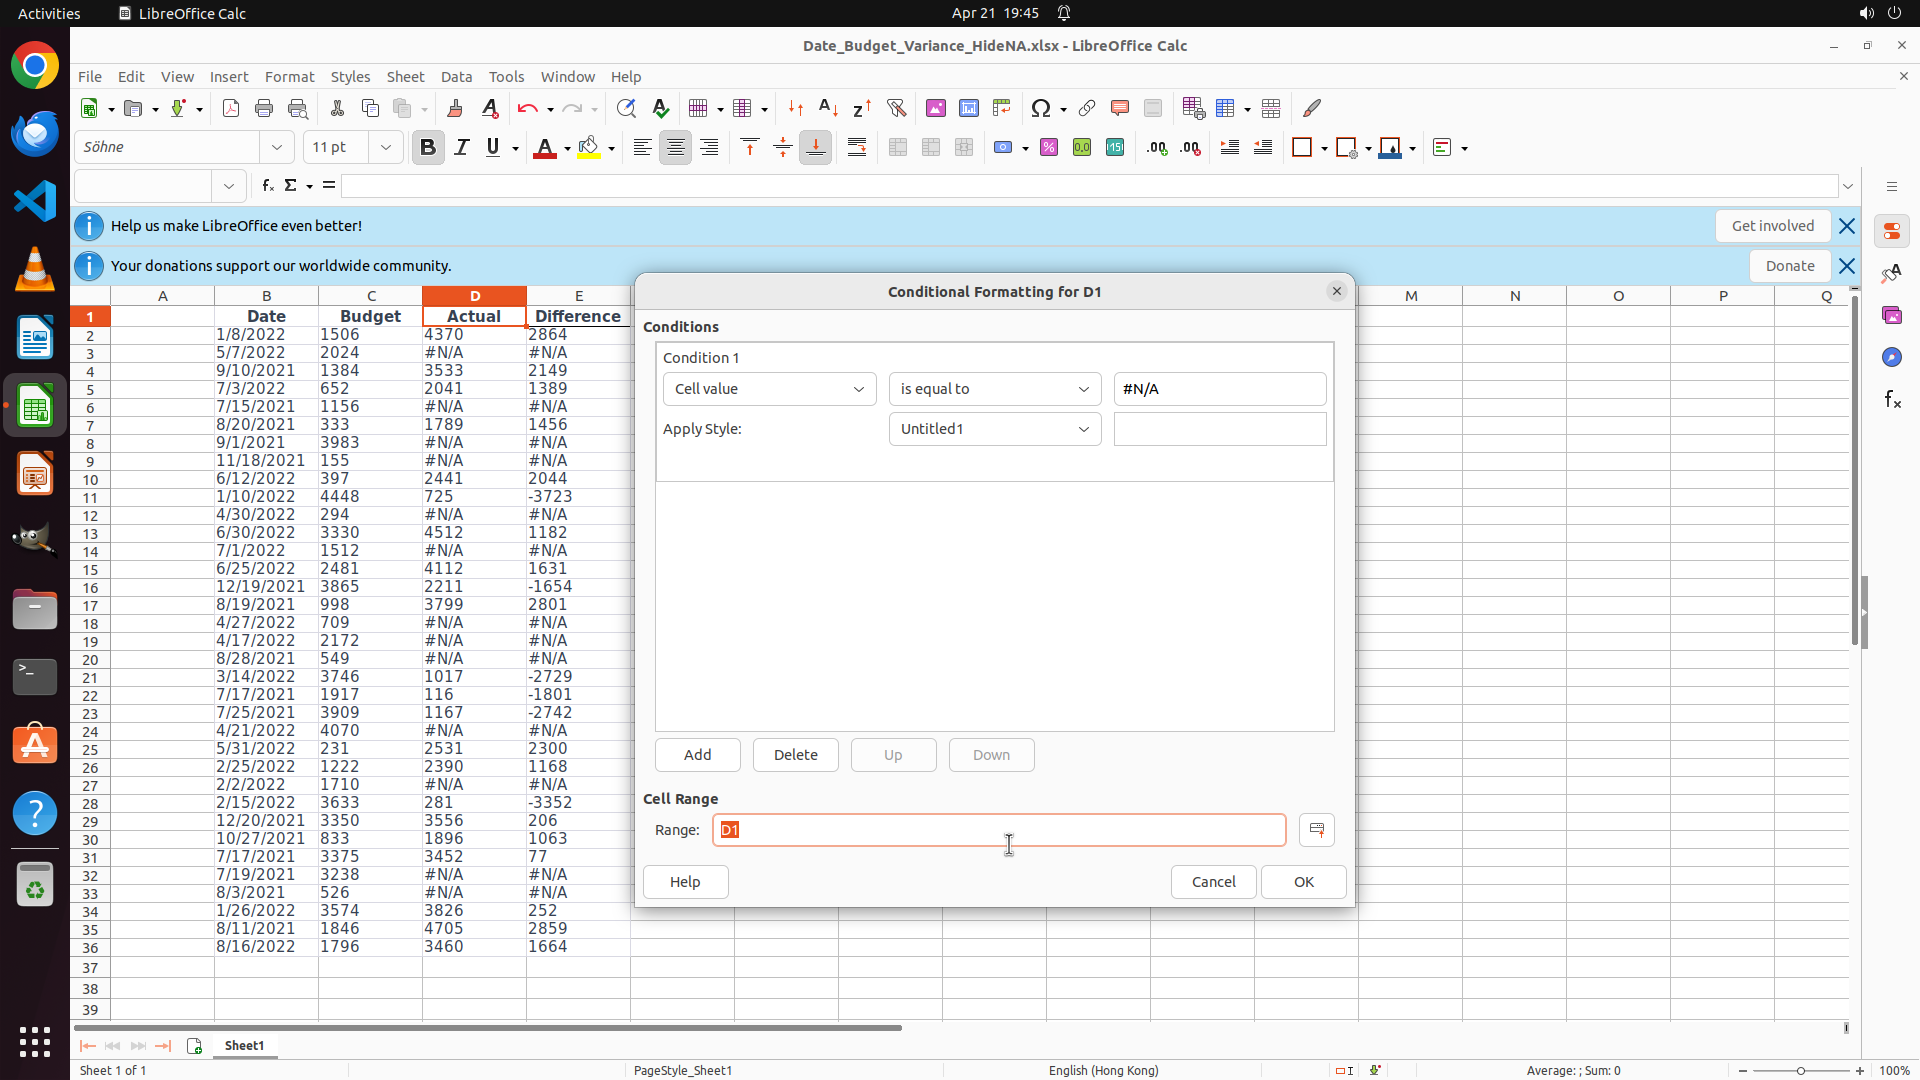The image size is (1920, 1080).
Task: Open the sidebar Navigator panel icon
Action: [x=1891, y=357]
